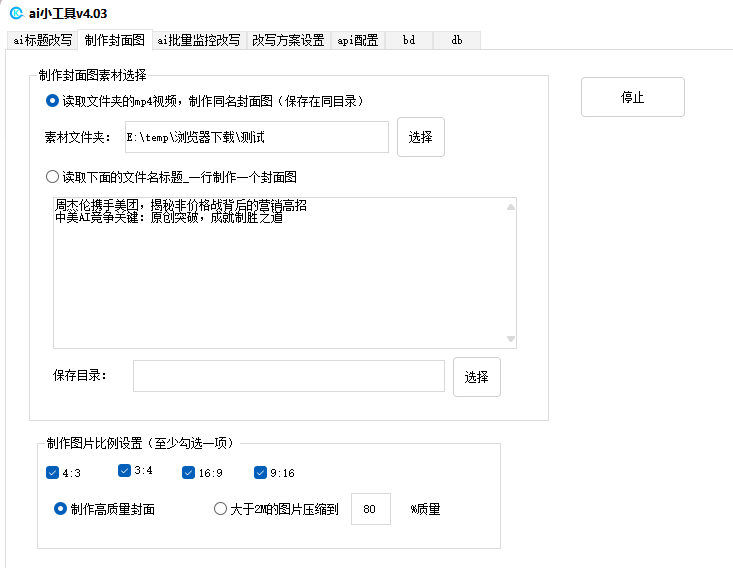Click the title list scrollbar down arrow
Image resolution: width=733 pixels, height=568 pixels.
click(x=510, y=340)
